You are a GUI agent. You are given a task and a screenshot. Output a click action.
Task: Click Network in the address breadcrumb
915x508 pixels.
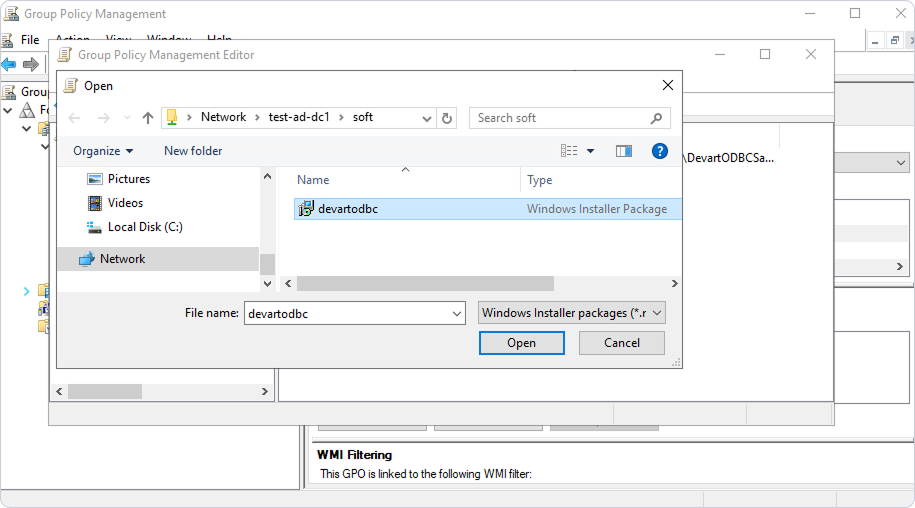[x=223, y=117]
